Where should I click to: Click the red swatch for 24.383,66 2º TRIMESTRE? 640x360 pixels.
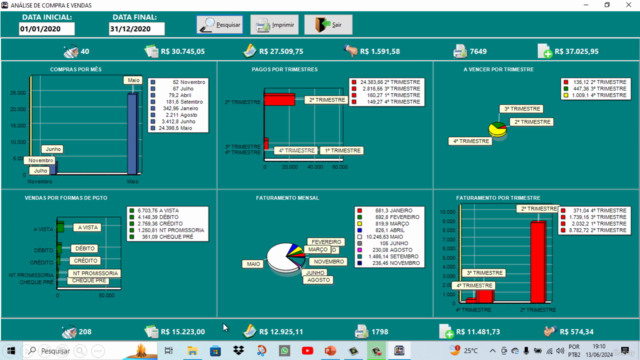pyautogui.click(x=354, y=82)
